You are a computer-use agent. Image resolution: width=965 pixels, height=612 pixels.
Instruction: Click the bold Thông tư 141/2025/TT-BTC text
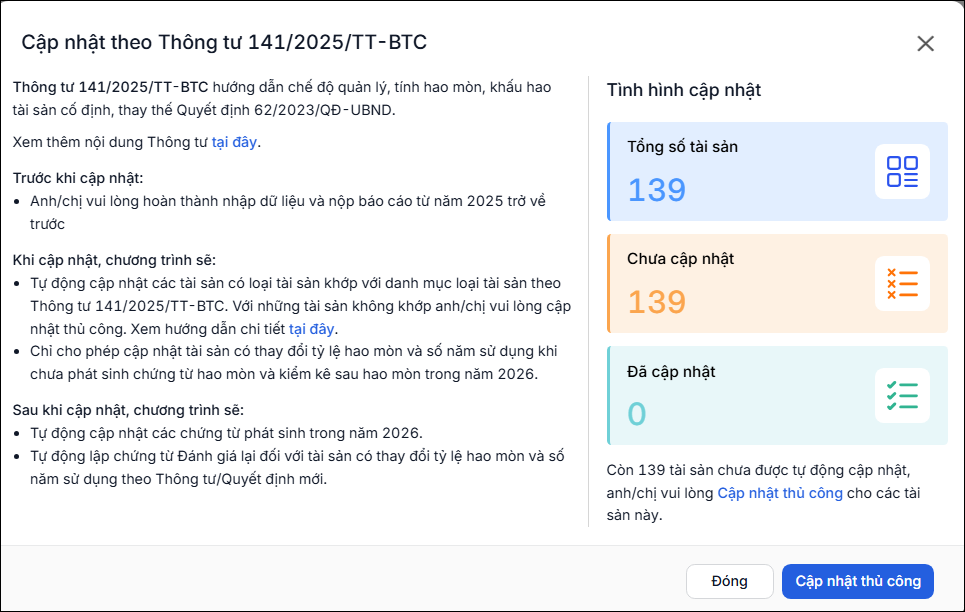pyautogui.click(x=111, y=87)
